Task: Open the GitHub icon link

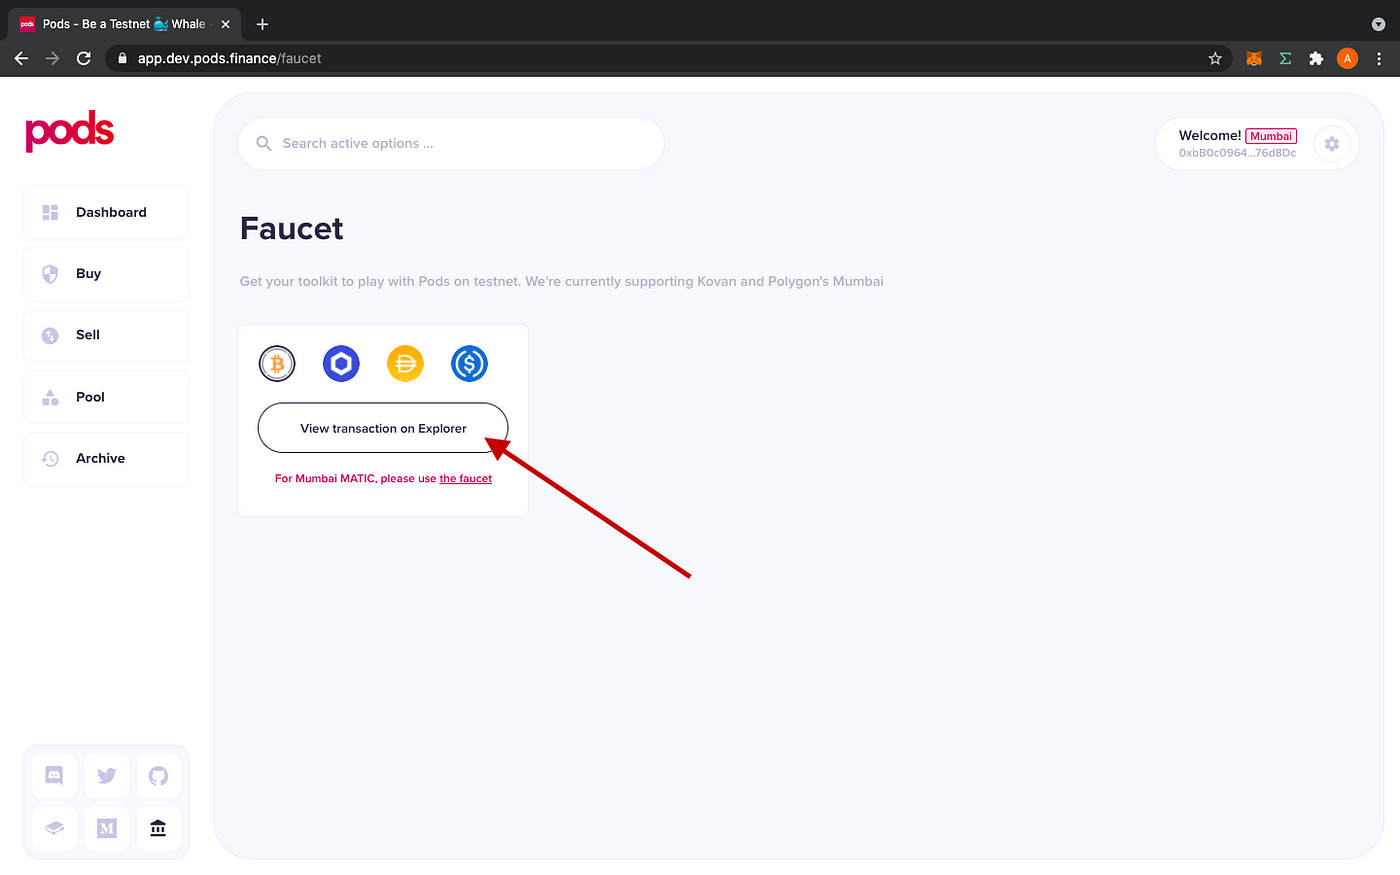Action: (x=158, y=775)
